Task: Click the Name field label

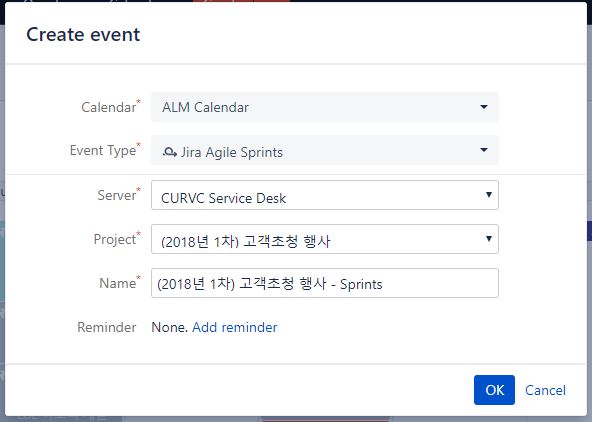Action: click(x=117, y=283)
